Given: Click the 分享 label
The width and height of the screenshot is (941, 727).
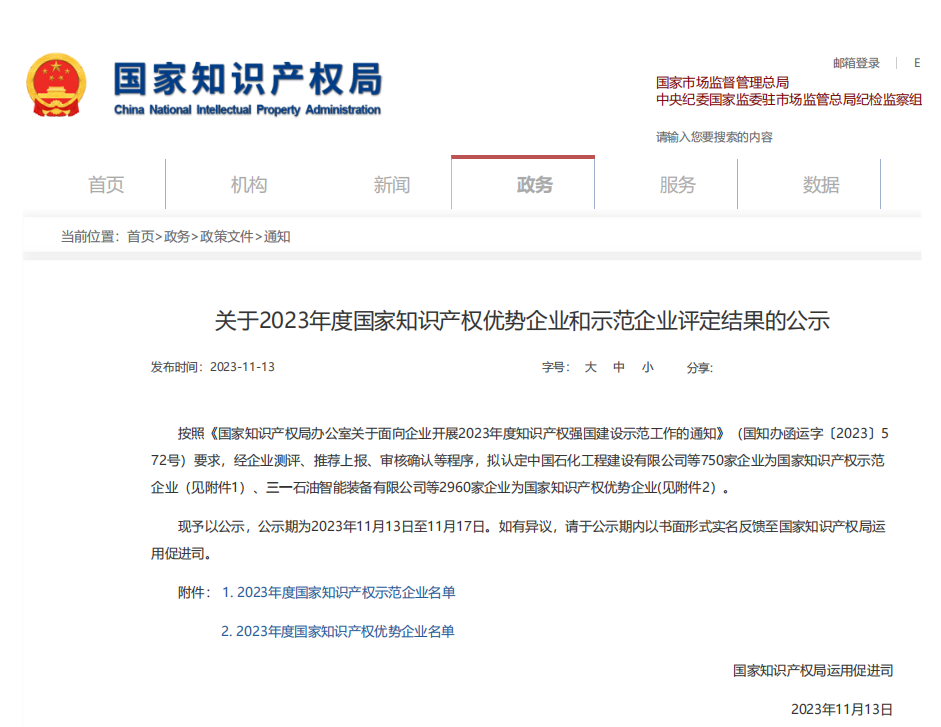Looking at the screenshot, I should pyautogui.click(x=700, y=367).
